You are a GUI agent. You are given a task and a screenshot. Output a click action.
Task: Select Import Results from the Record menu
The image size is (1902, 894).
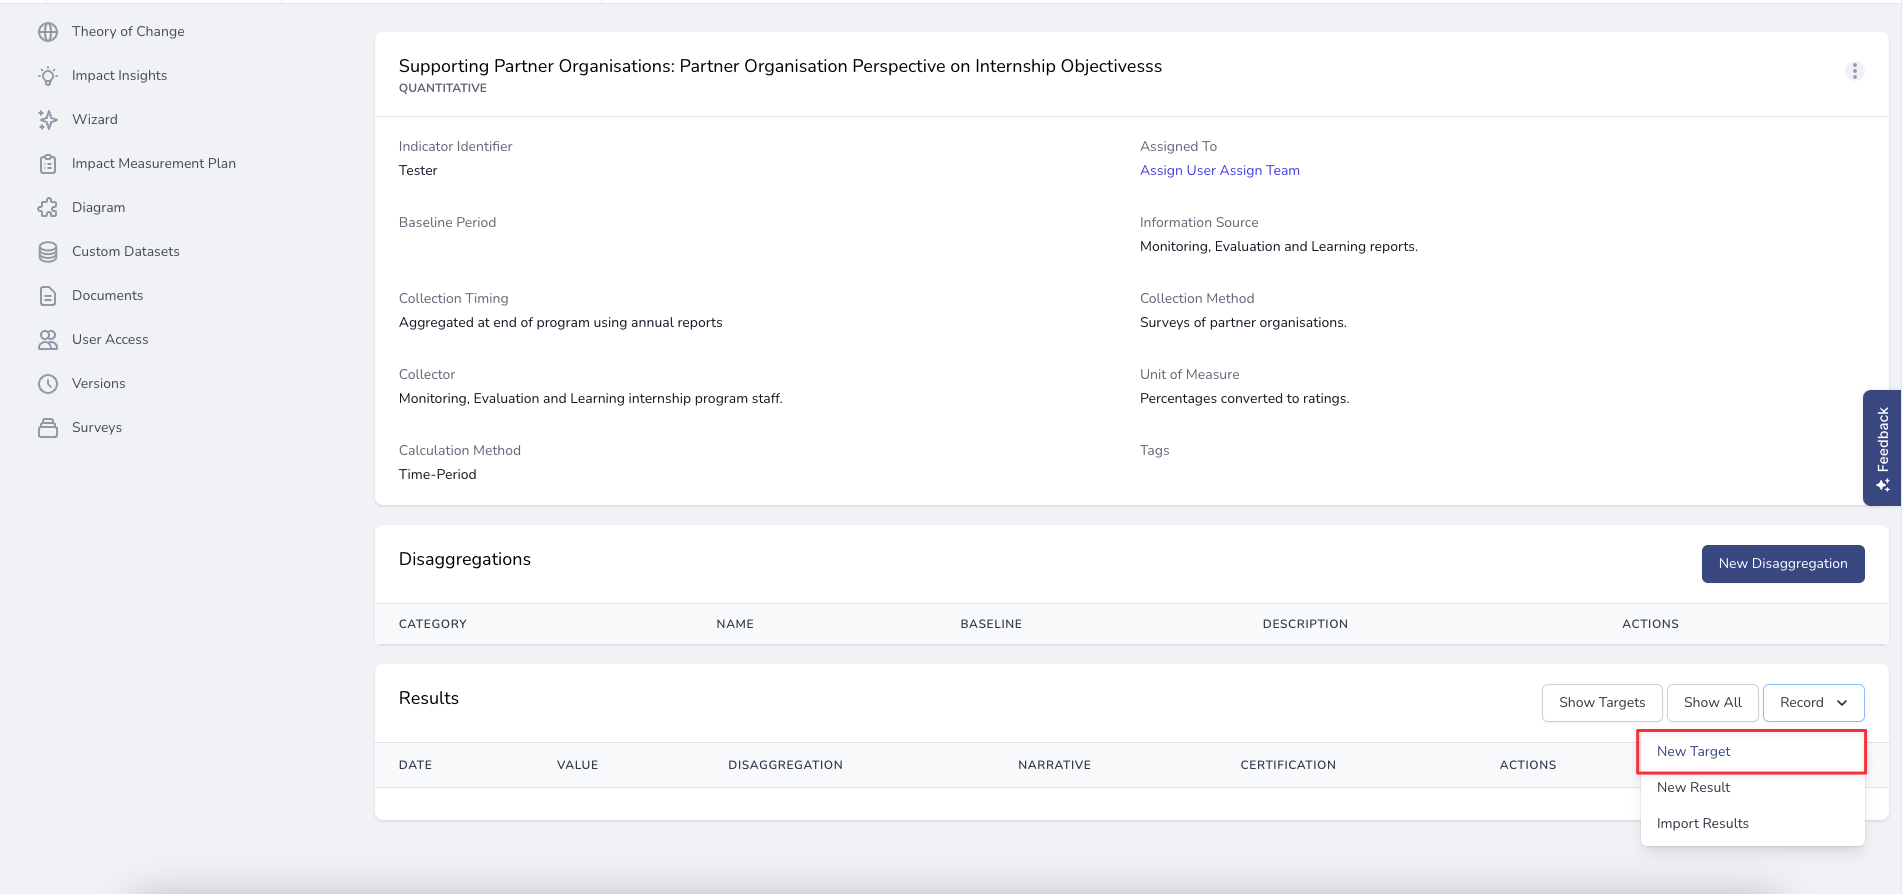pos(1752,823)
